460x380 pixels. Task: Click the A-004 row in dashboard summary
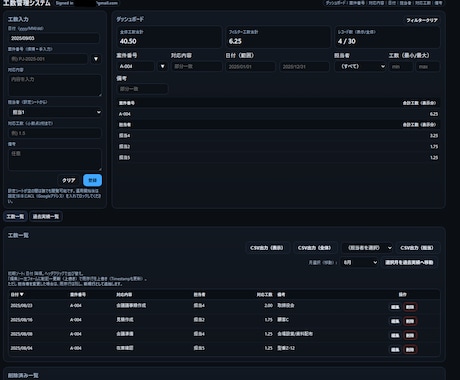pos(278,114)
